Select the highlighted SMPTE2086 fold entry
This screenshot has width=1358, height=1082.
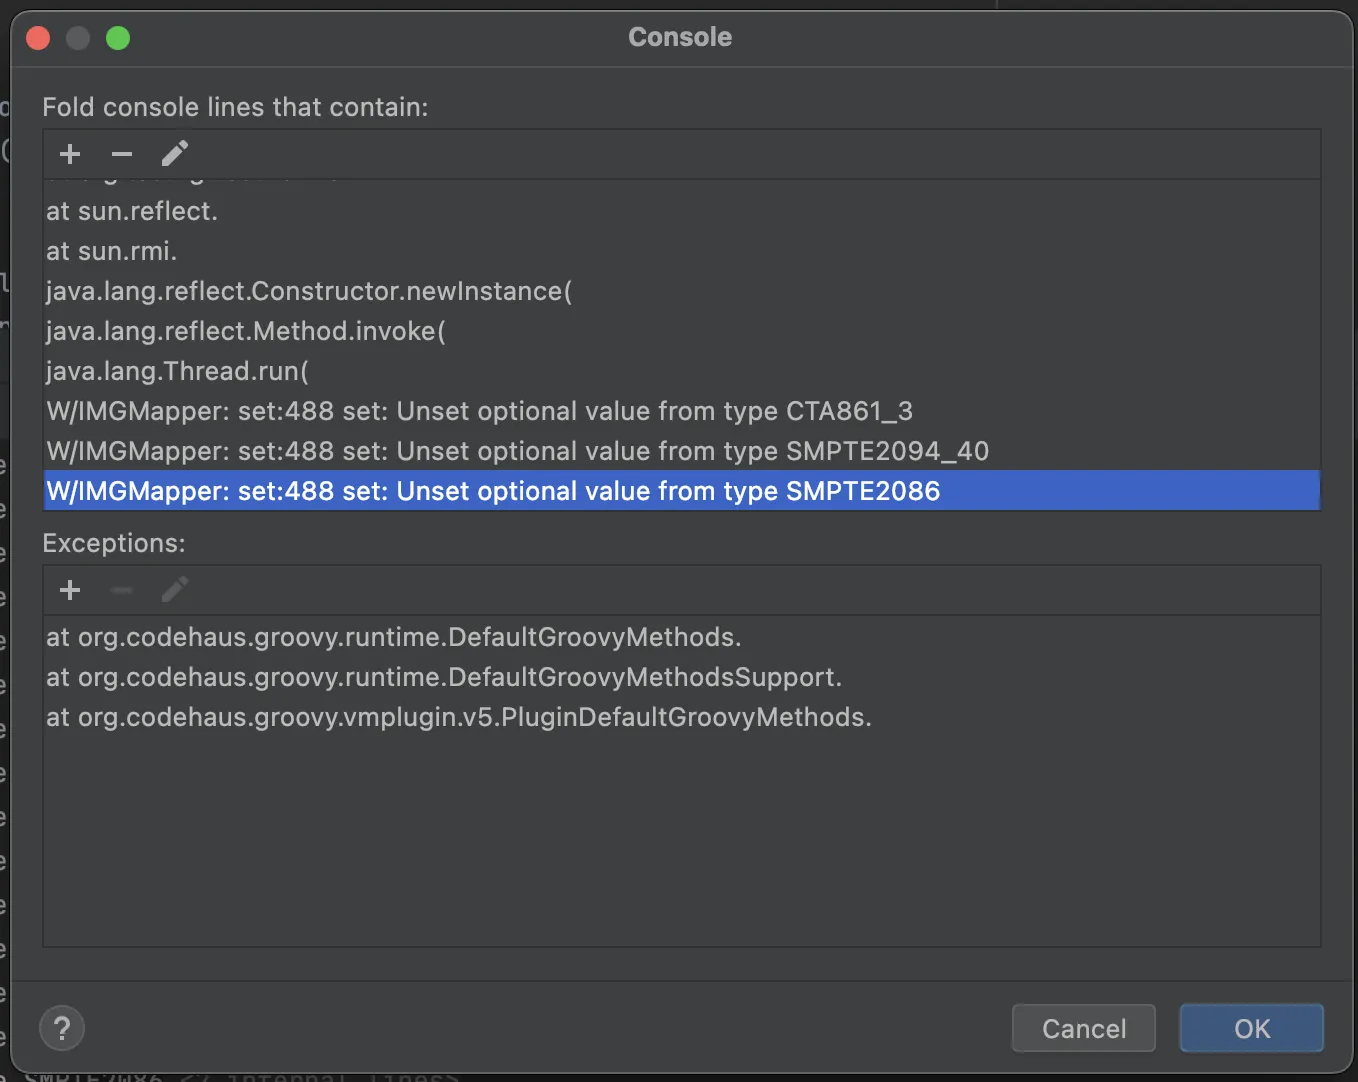494,491
